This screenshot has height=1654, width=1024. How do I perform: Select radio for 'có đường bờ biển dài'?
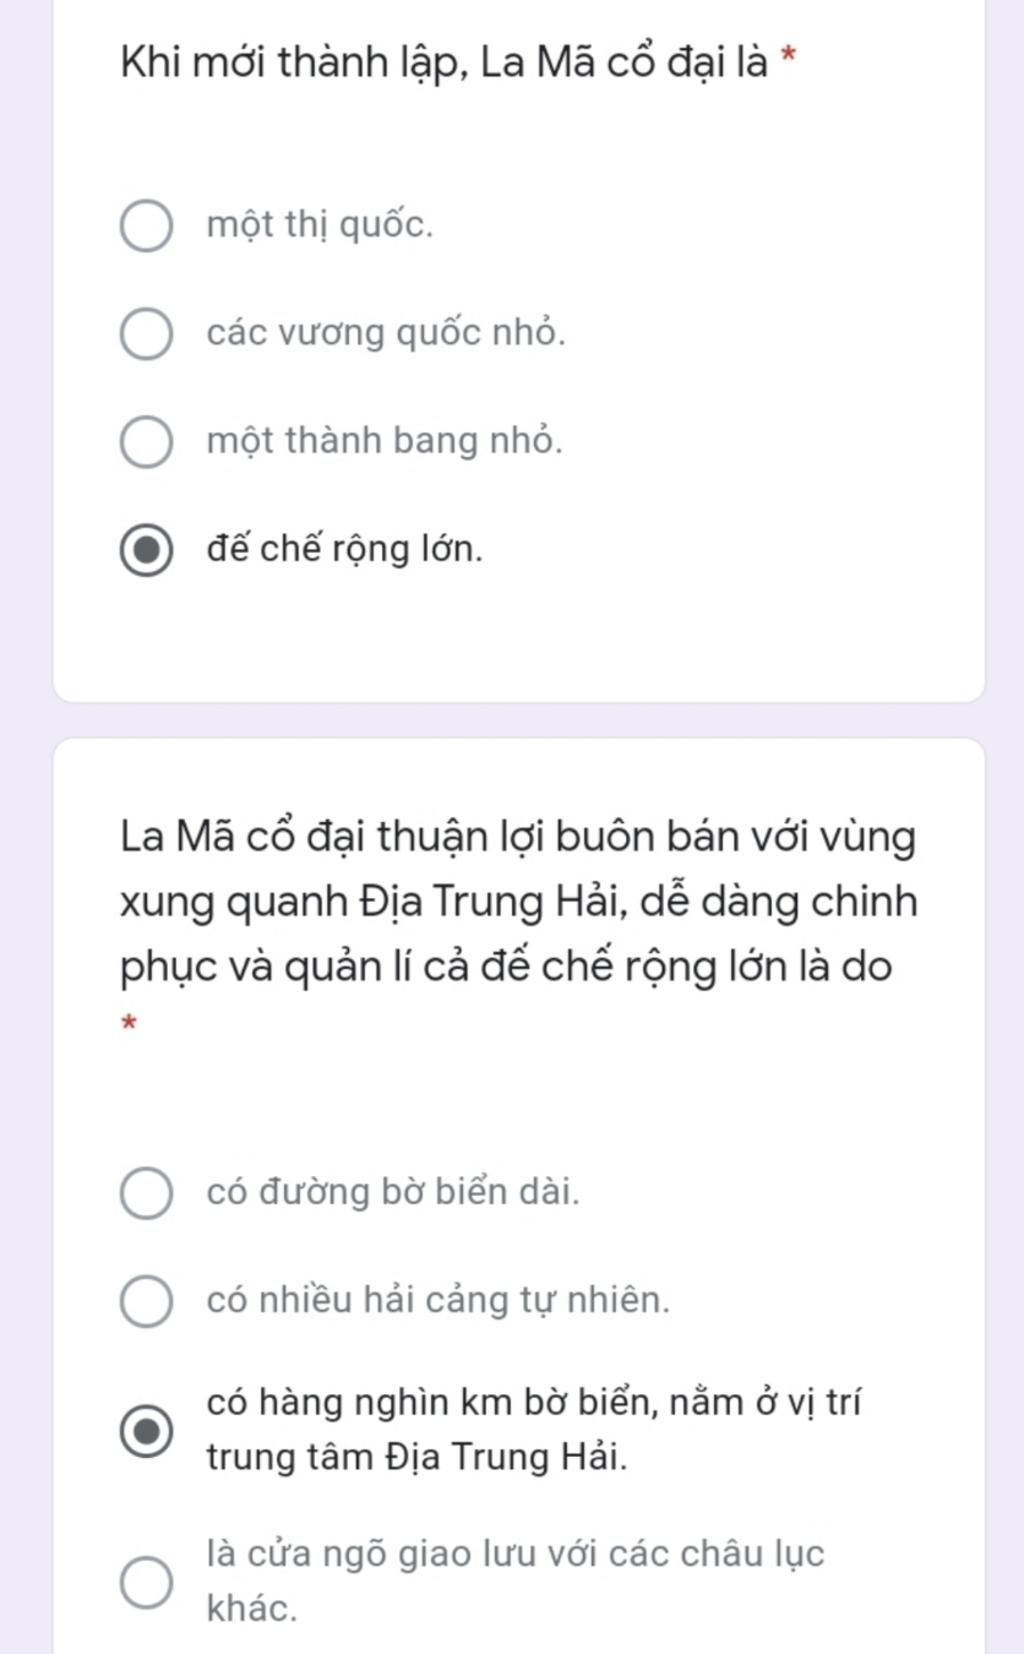point(146,1193)
